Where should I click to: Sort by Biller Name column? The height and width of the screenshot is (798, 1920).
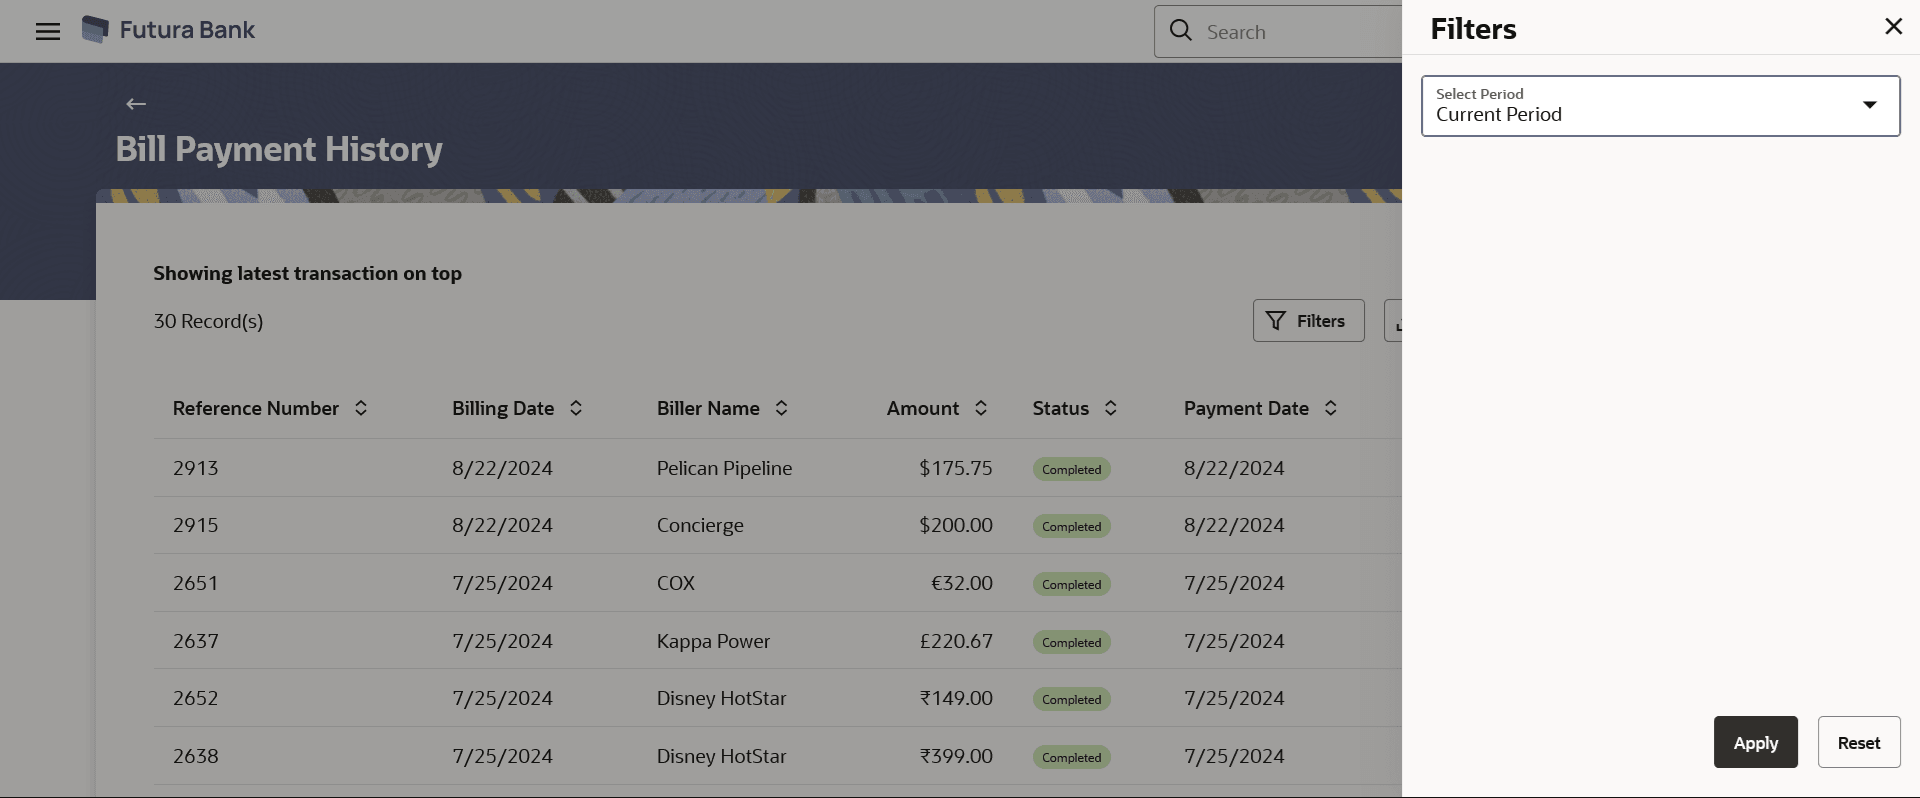coord(782,408)
